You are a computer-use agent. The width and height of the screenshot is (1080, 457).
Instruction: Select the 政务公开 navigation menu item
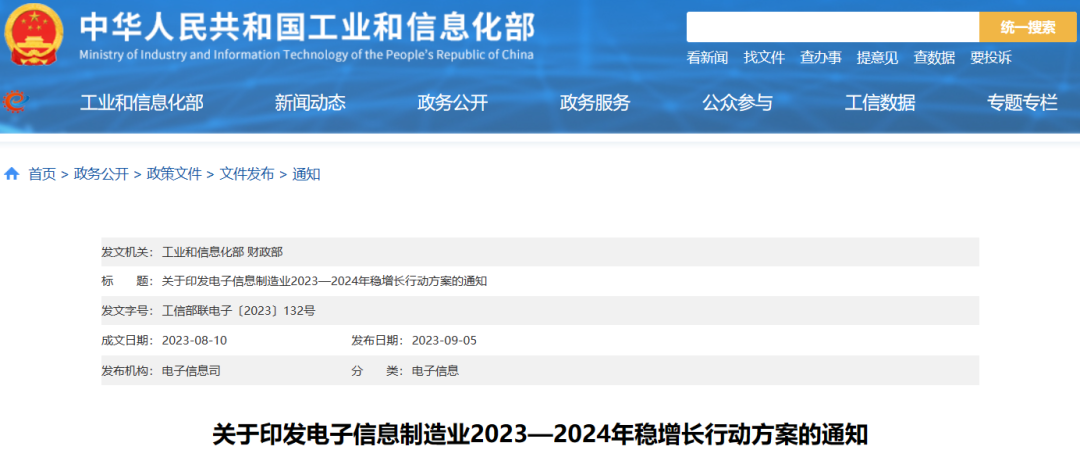click(453, 103)
